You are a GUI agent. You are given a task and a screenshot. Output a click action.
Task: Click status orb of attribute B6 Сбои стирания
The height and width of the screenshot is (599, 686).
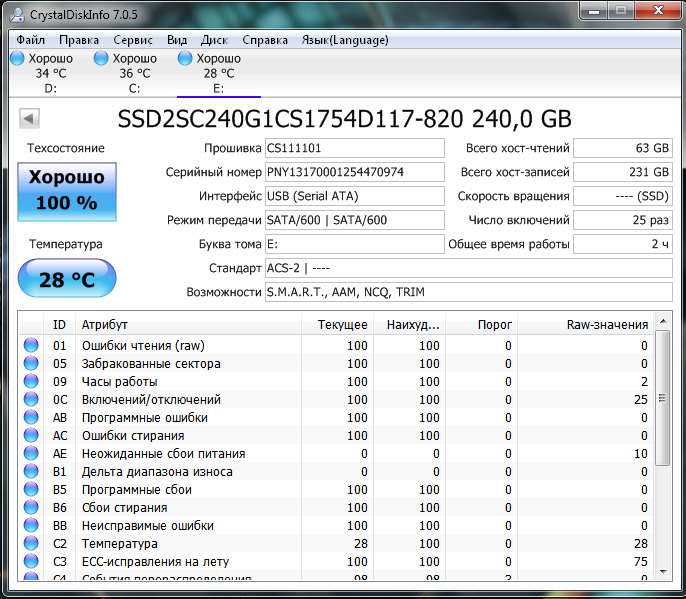tap(31, 507)
